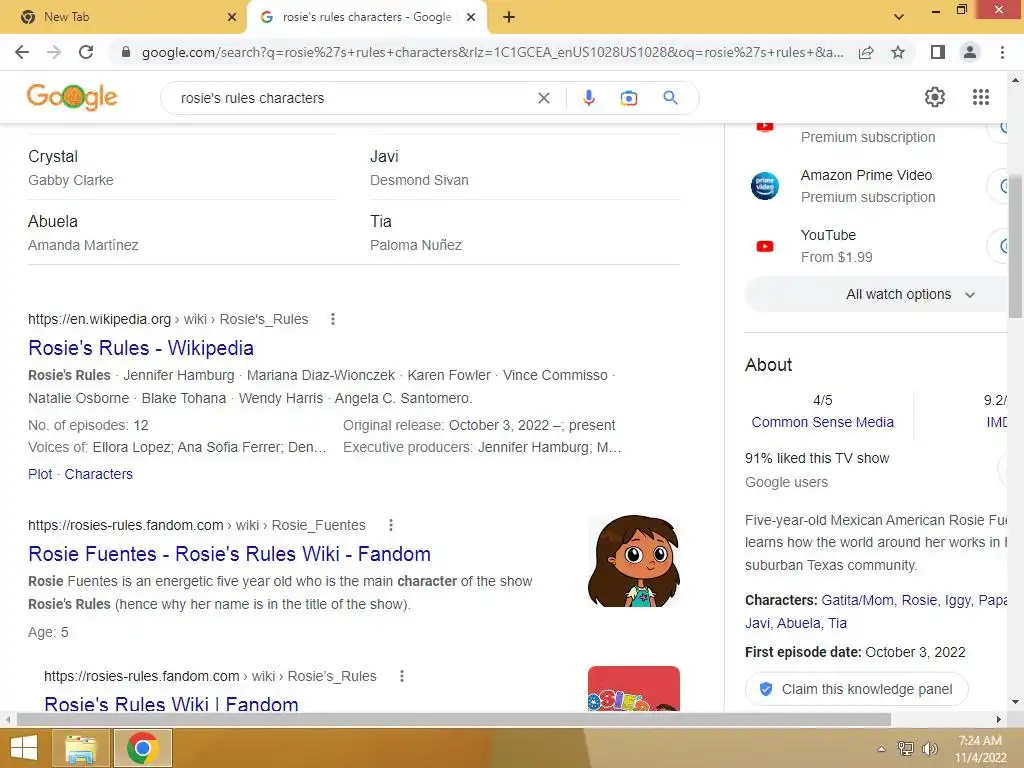The height and width of the screenshot is (768, 1024).
Task: Open options for Rosie Fuentes result
Action: (391, 525)
